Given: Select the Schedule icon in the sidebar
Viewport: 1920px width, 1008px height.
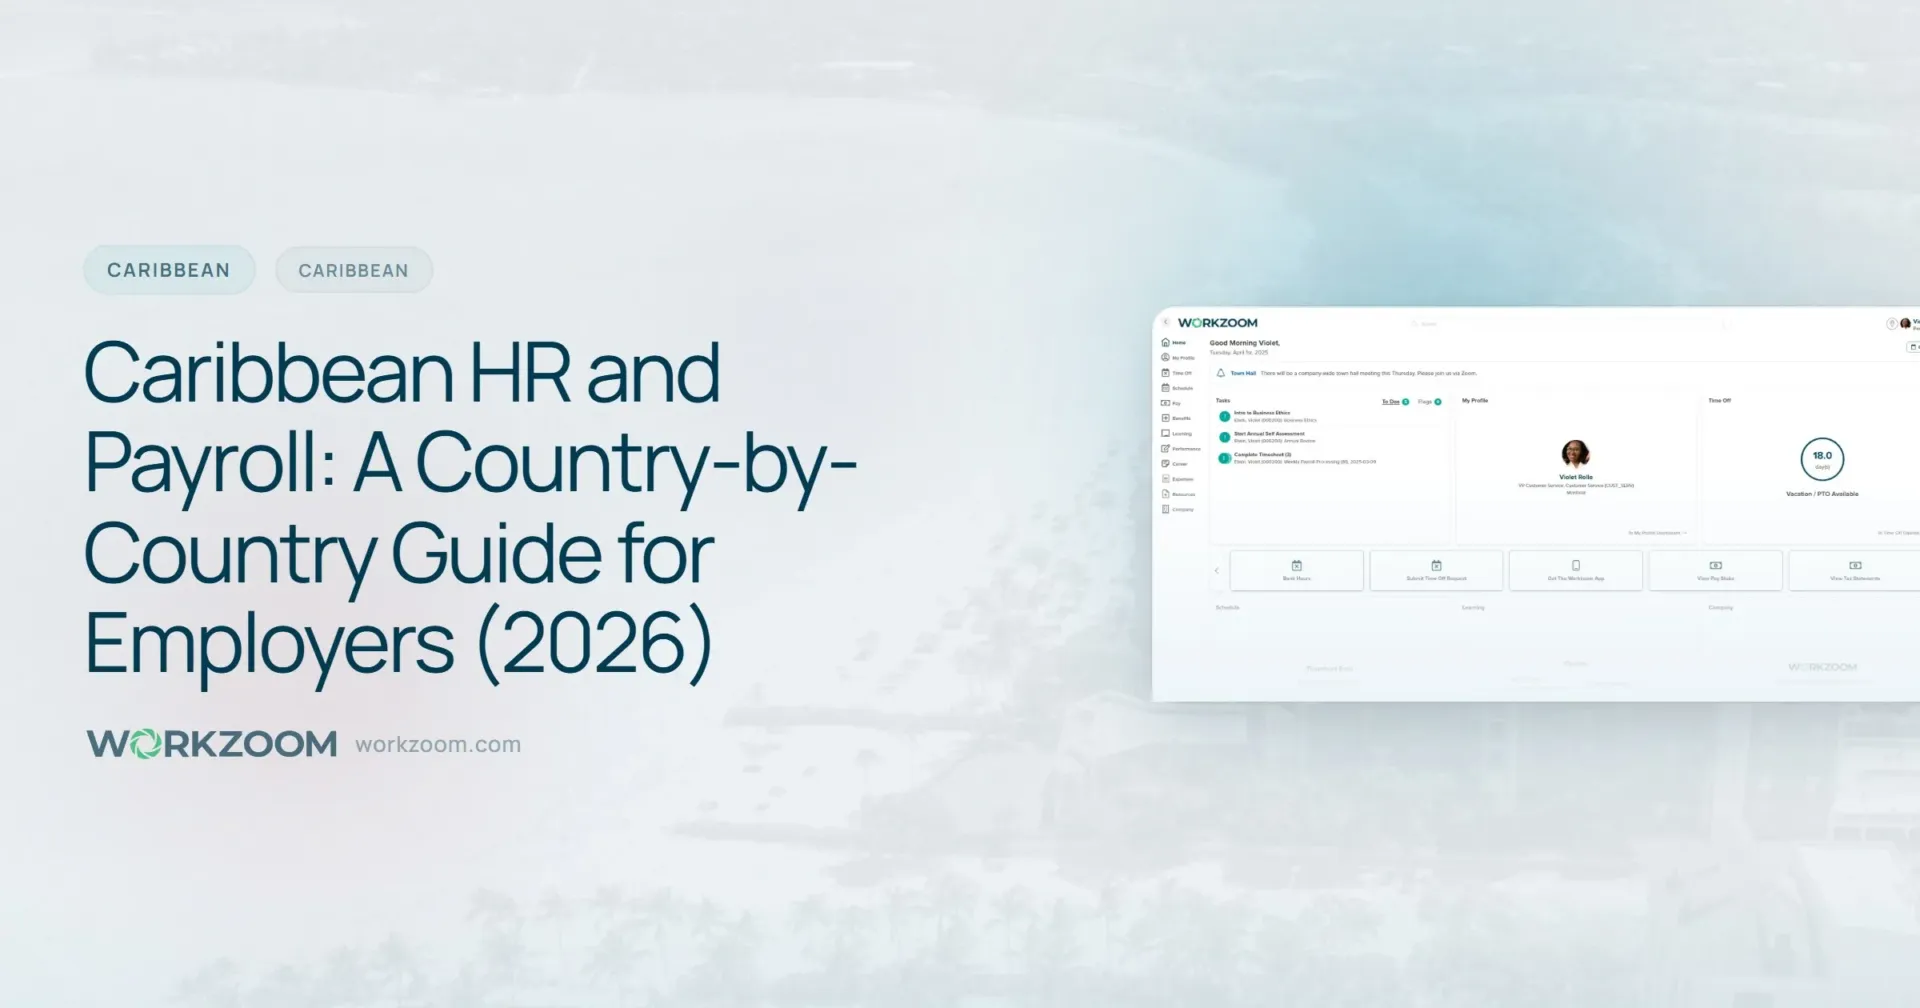Looking at the screenshot, I should [1166, 388].
